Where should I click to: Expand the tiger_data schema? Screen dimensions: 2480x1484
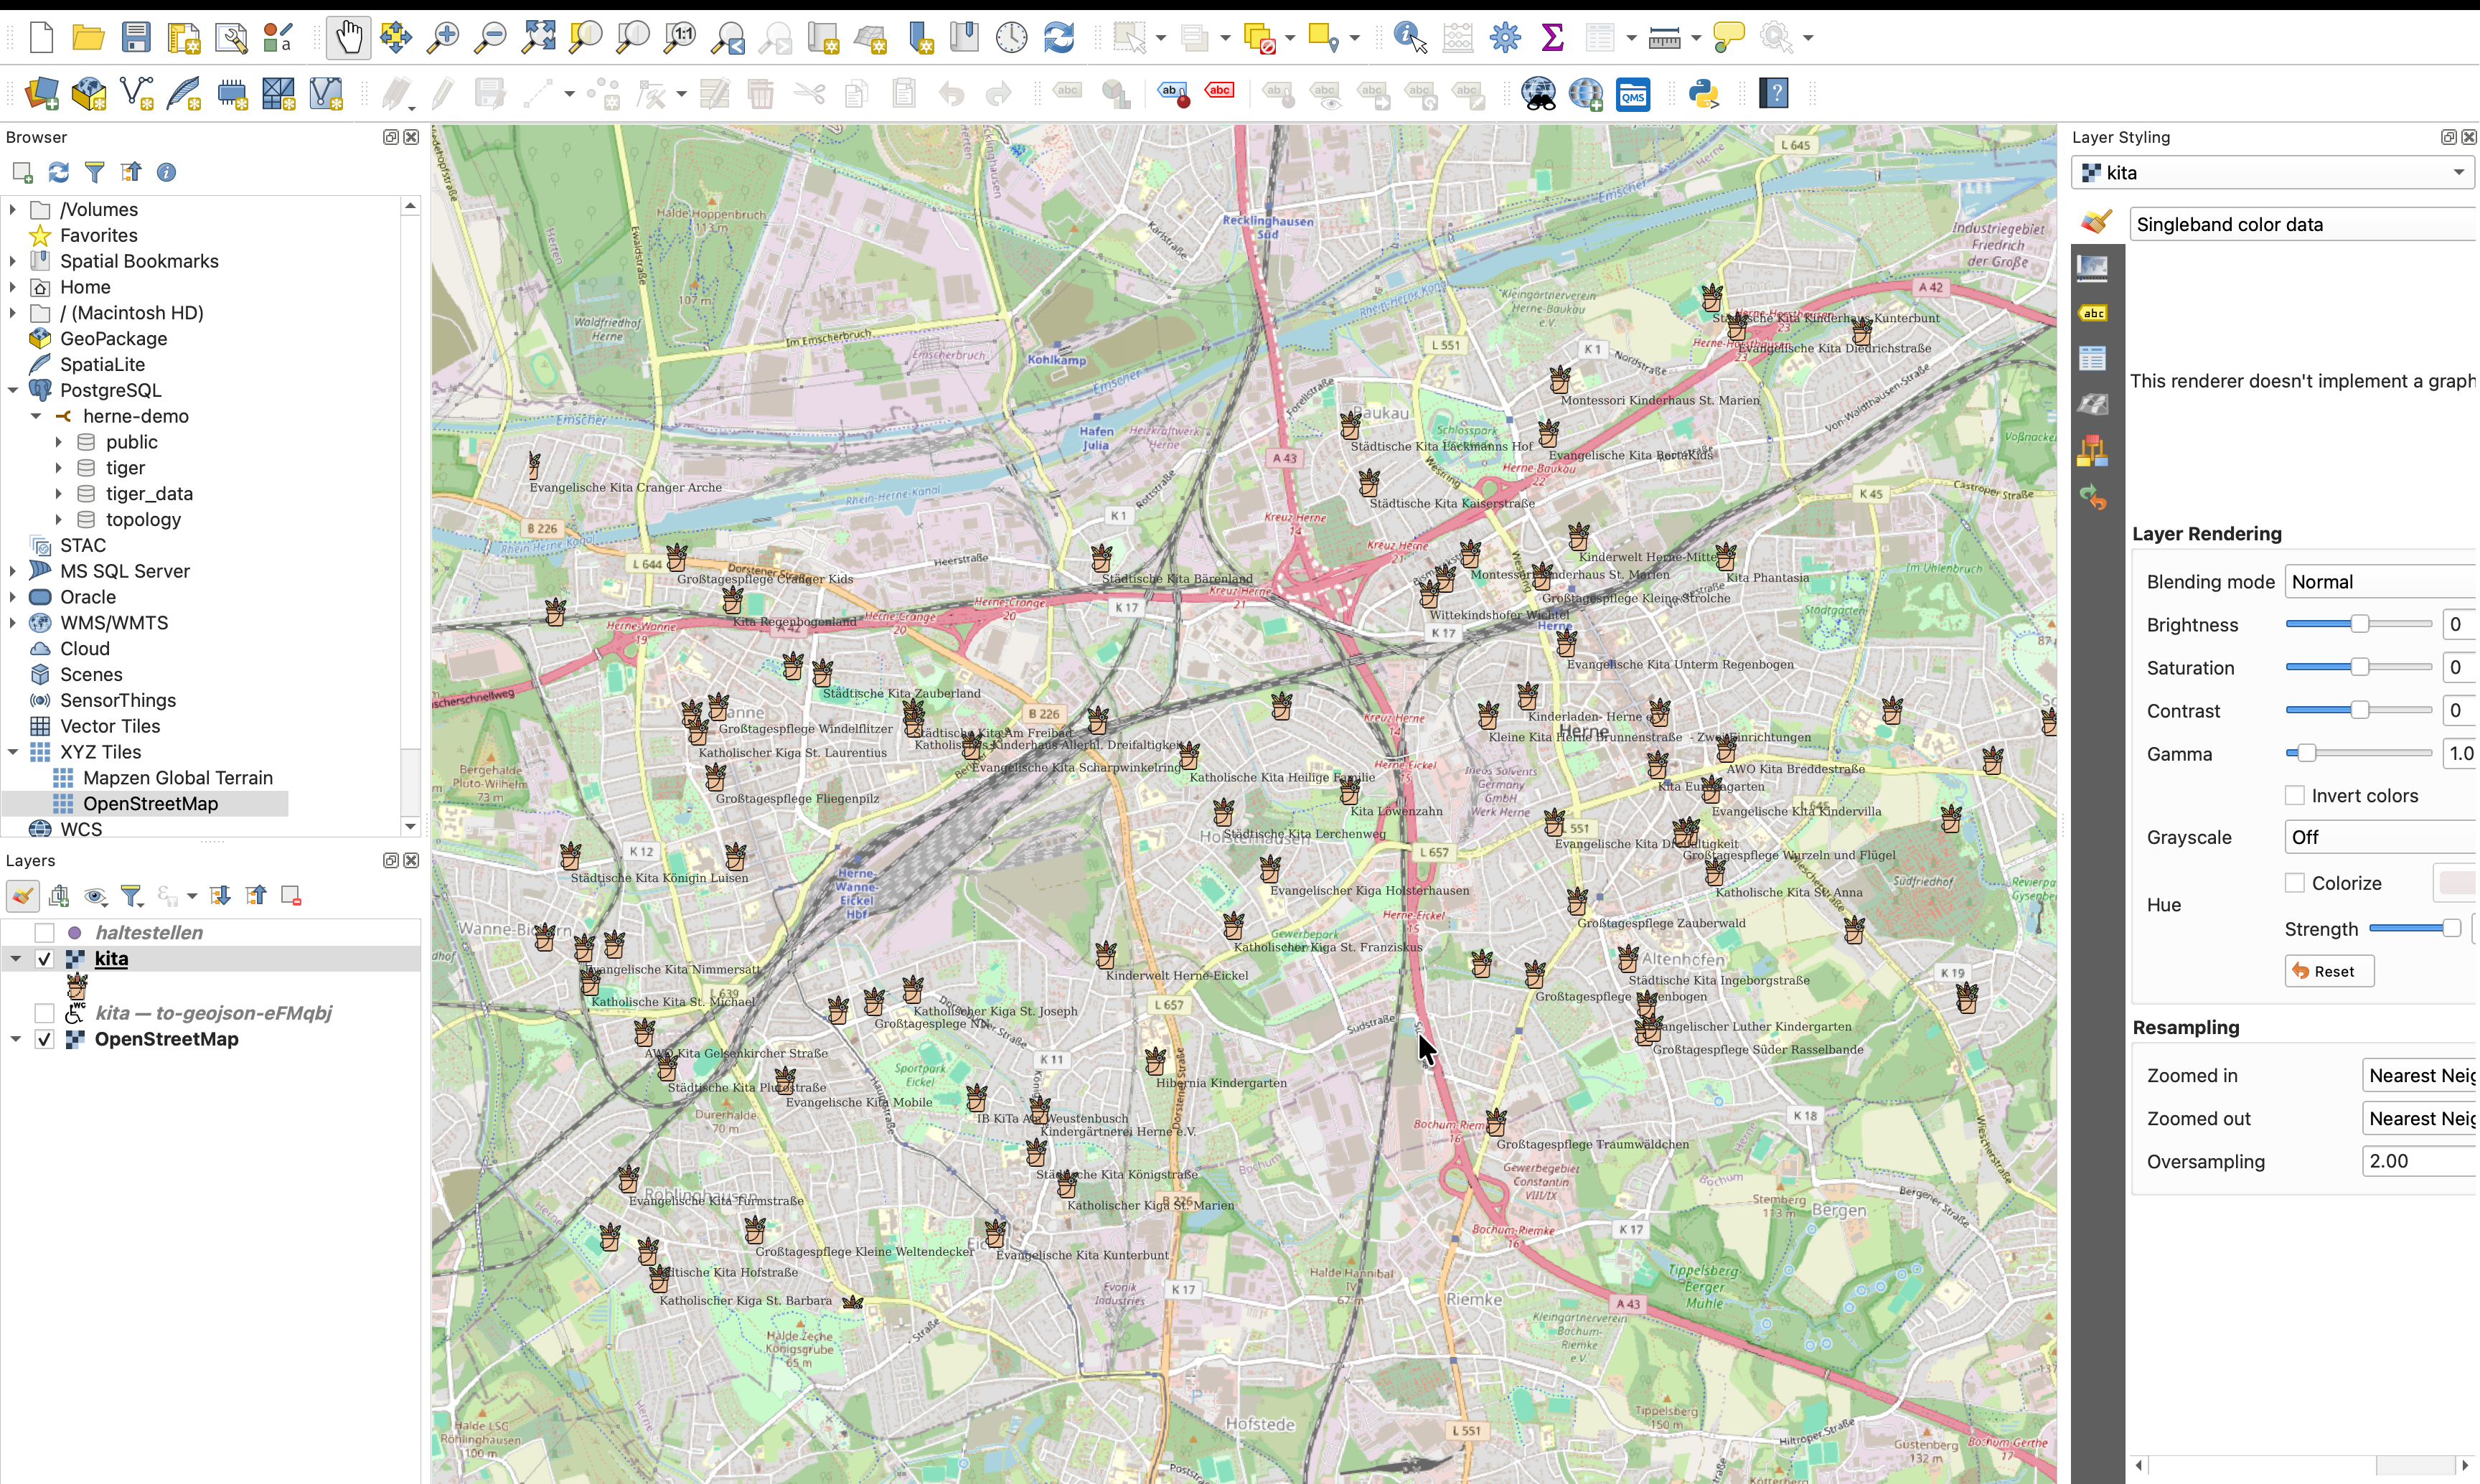coord(59,494)
